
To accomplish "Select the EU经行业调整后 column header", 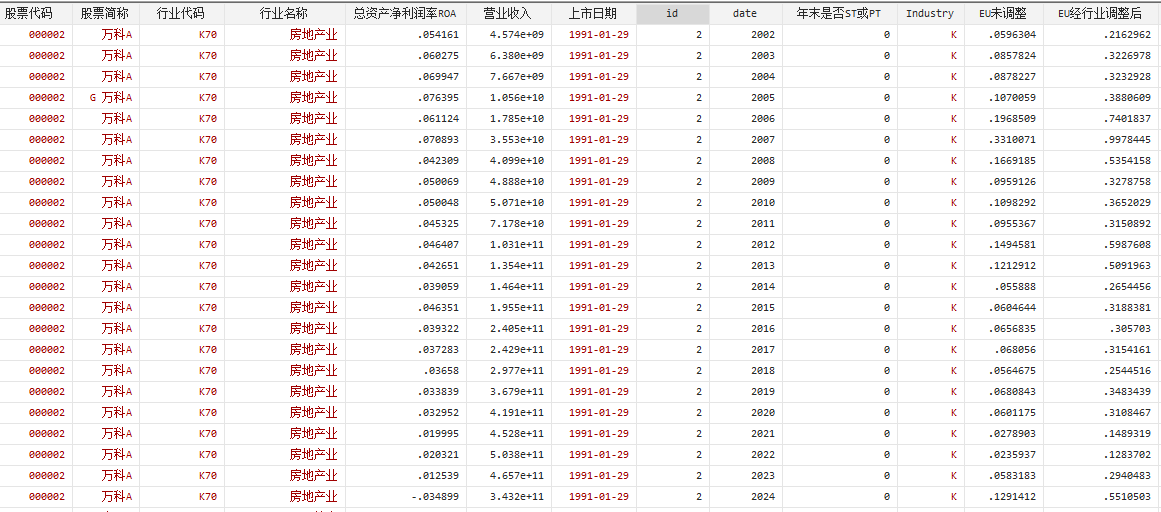I will (x=1100, y=14).
